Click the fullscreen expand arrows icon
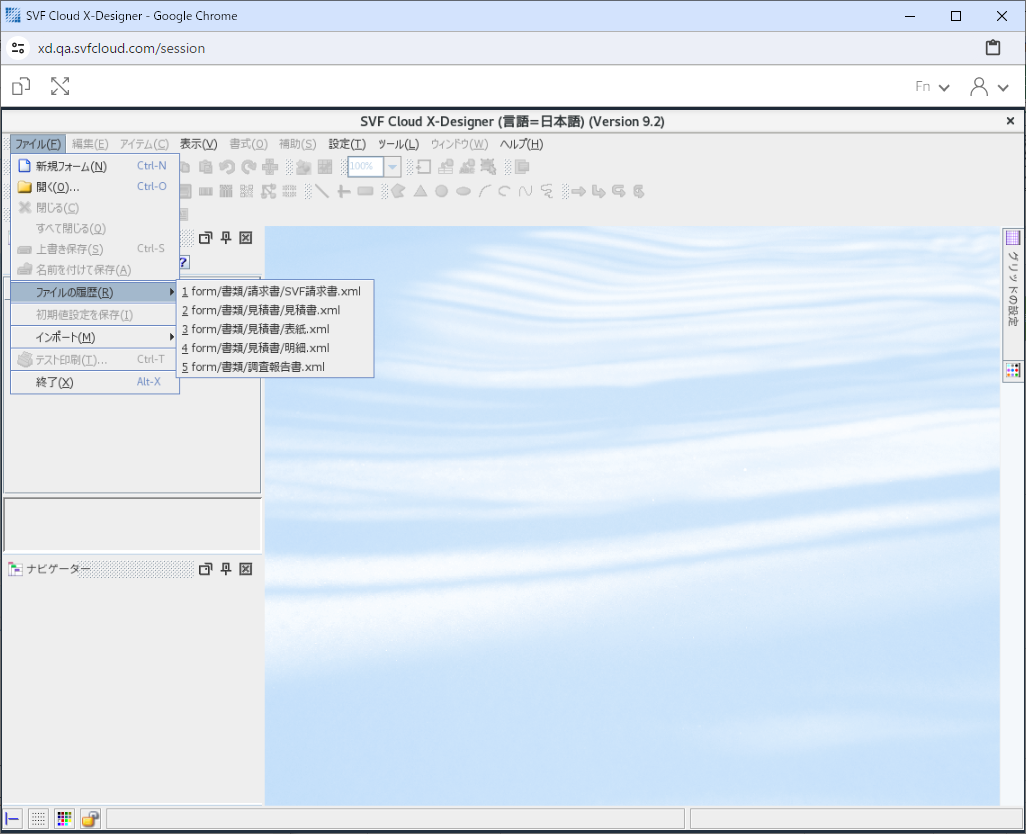The image size is (1026, 834). tap(60, 86)
